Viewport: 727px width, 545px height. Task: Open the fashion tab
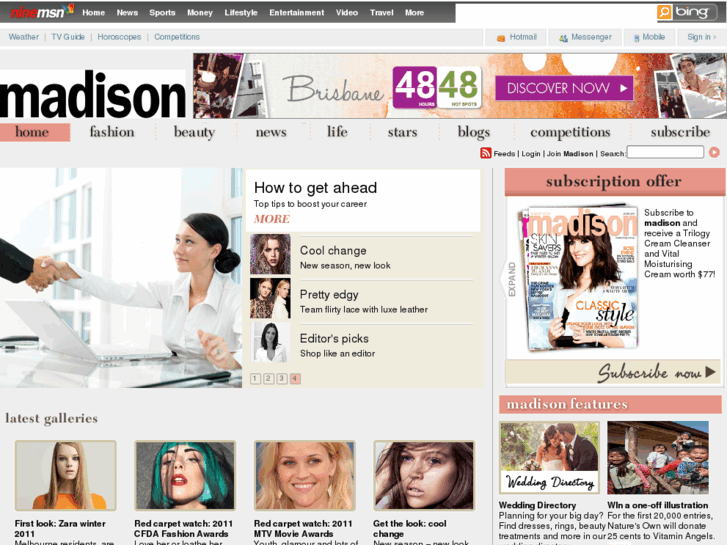pyautogui.click(x=112, y=132)
